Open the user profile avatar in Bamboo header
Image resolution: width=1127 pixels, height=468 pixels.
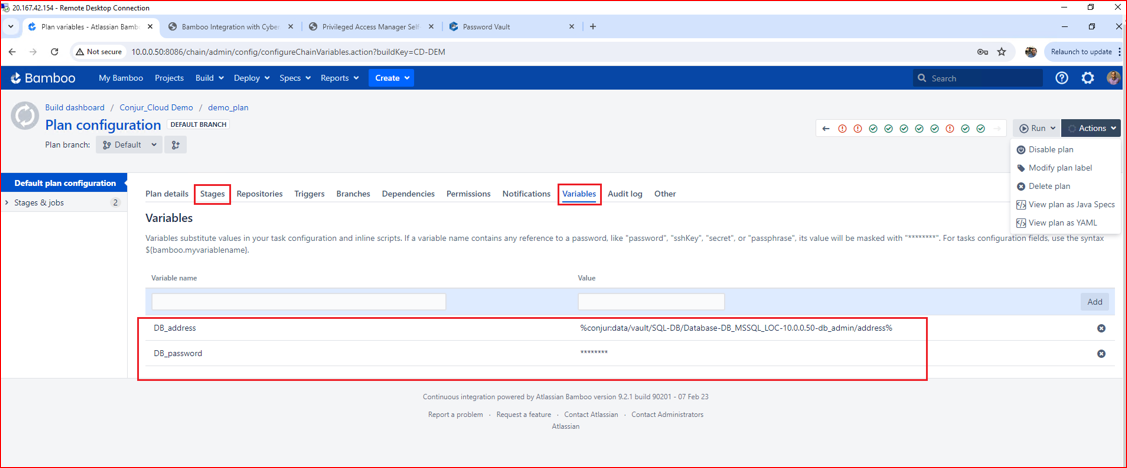(1113, 78)
